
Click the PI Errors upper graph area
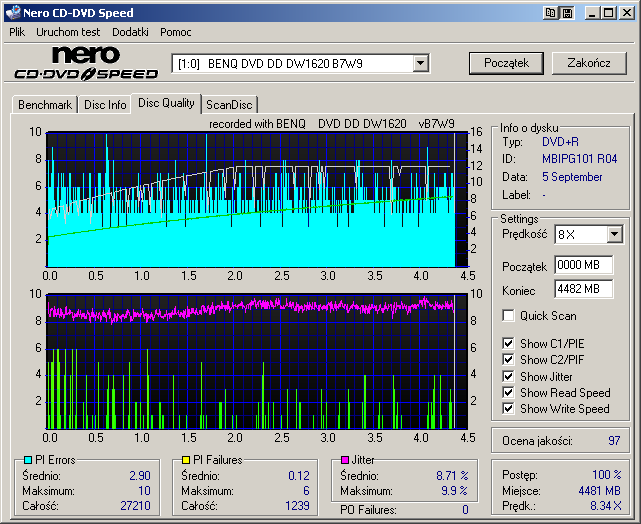pos(257,199)
